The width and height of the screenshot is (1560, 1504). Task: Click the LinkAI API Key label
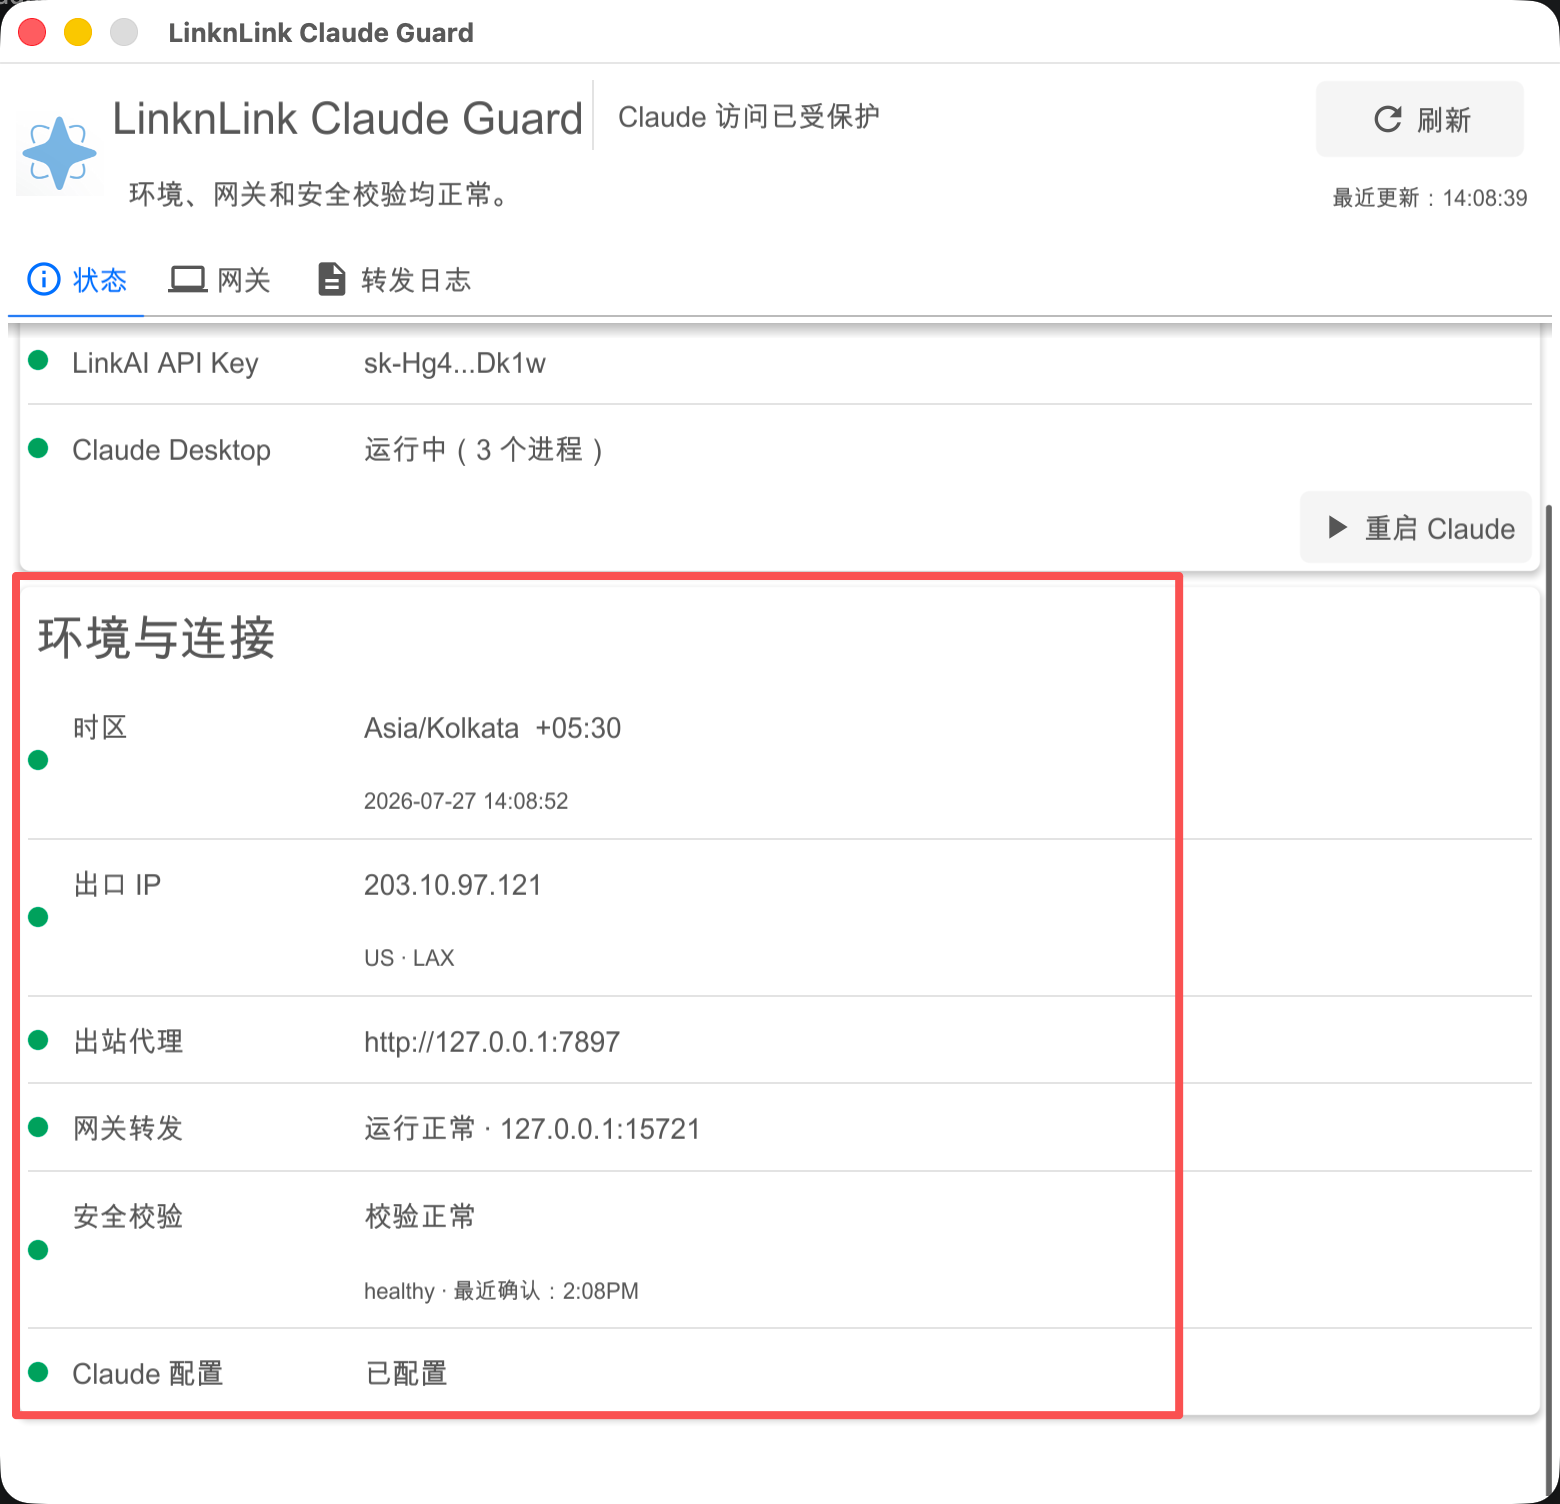[x=165, y=363]
